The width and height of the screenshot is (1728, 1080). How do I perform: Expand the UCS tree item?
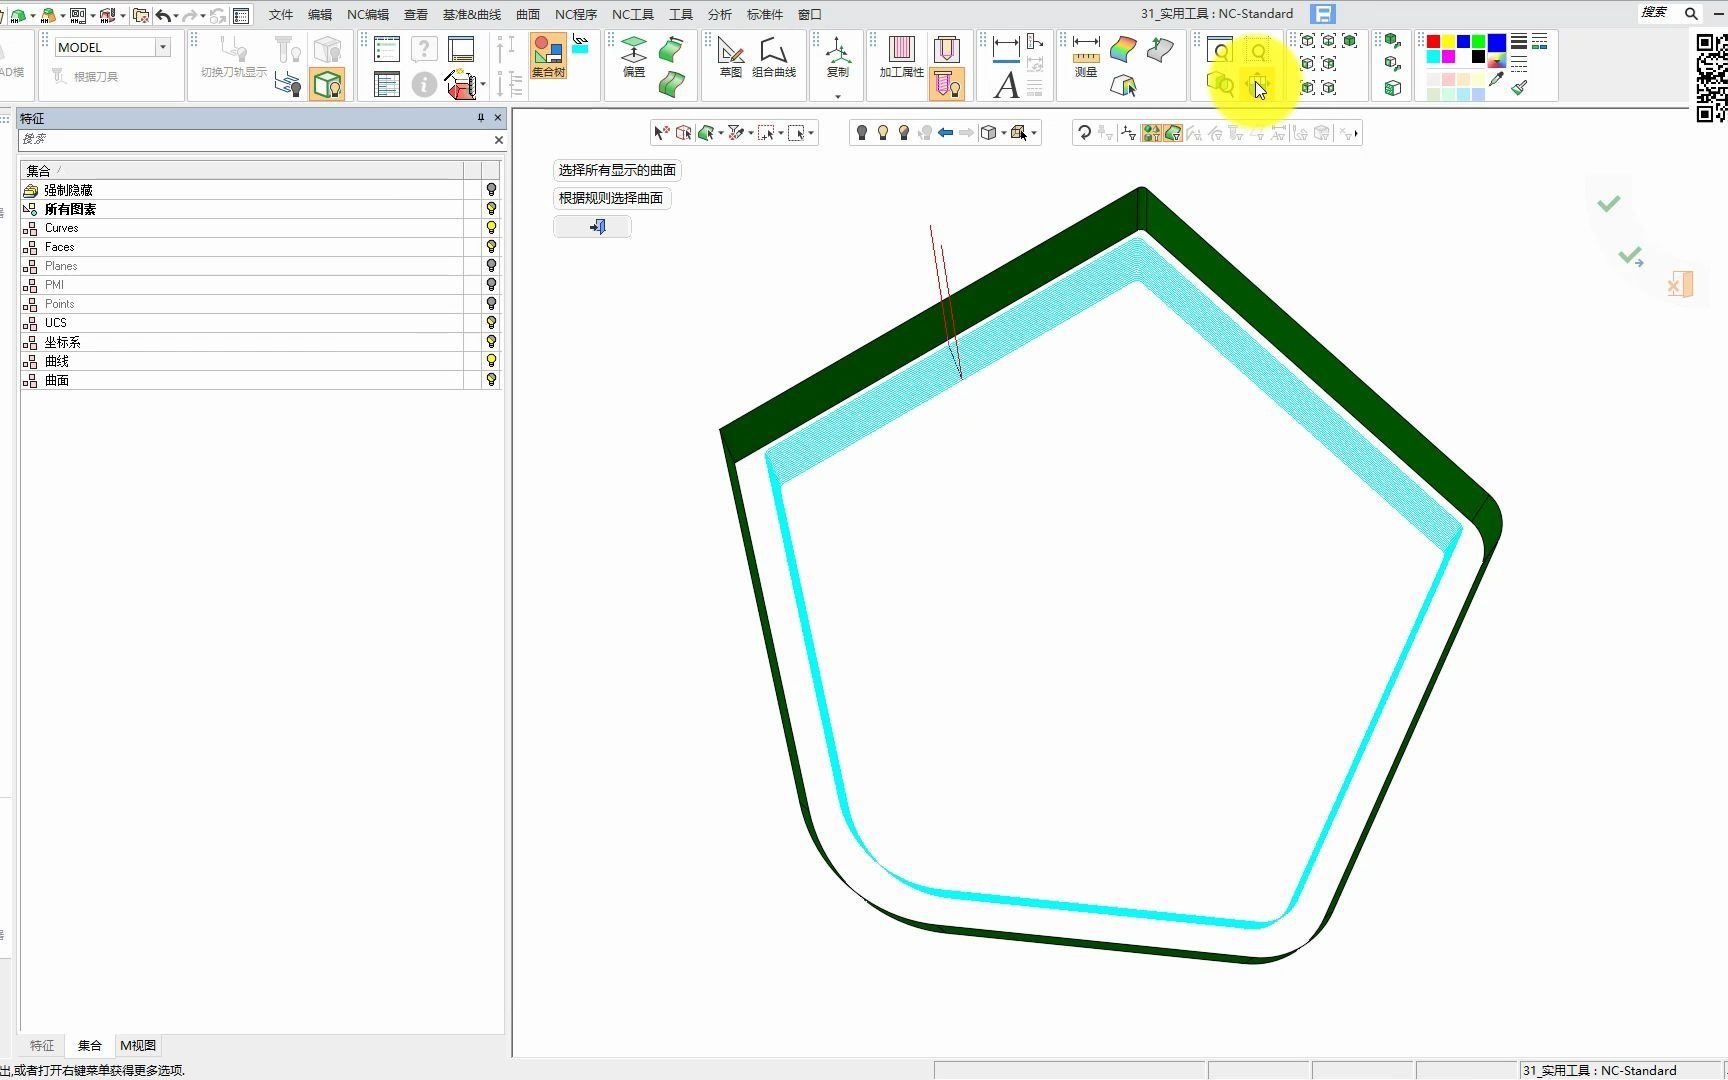(x=30, y=323)
